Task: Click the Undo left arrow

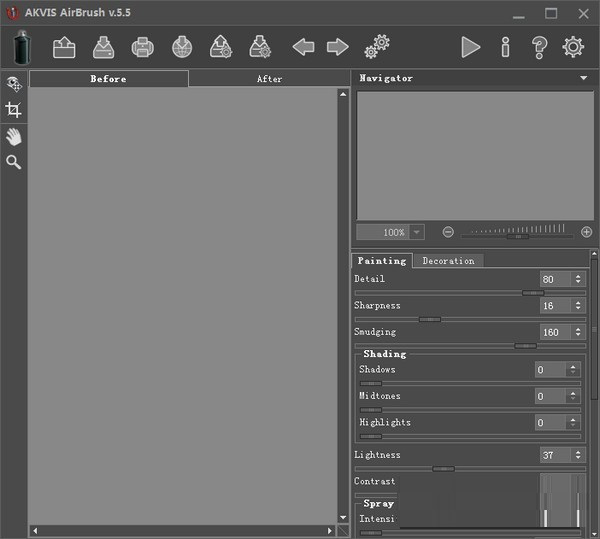Action: tap(303, 47)
